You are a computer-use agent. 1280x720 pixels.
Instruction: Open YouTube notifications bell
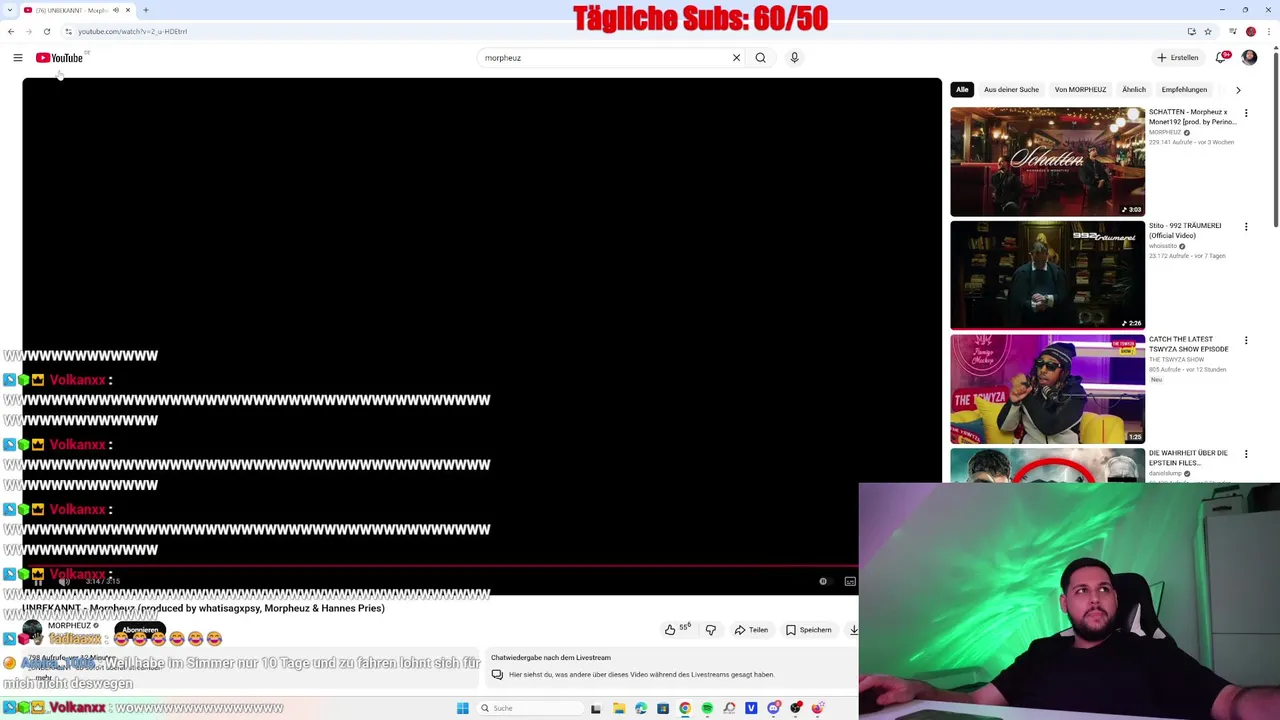[x=1221, y=58]
